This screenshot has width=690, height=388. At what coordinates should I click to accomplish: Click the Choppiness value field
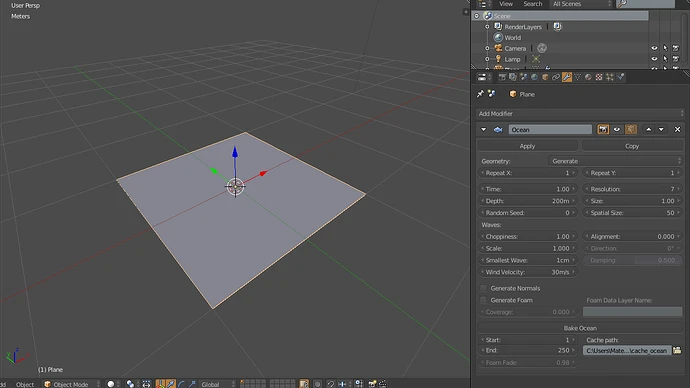point(528,237)
